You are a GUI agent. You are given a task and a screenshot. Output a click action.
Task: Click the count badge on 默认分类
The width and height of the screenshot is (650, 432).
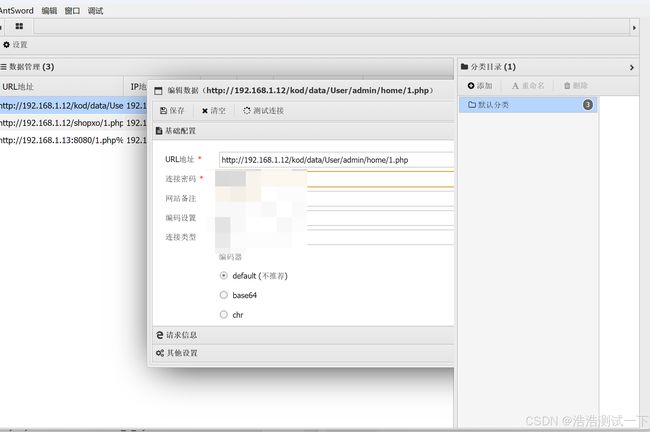point(587,105)
